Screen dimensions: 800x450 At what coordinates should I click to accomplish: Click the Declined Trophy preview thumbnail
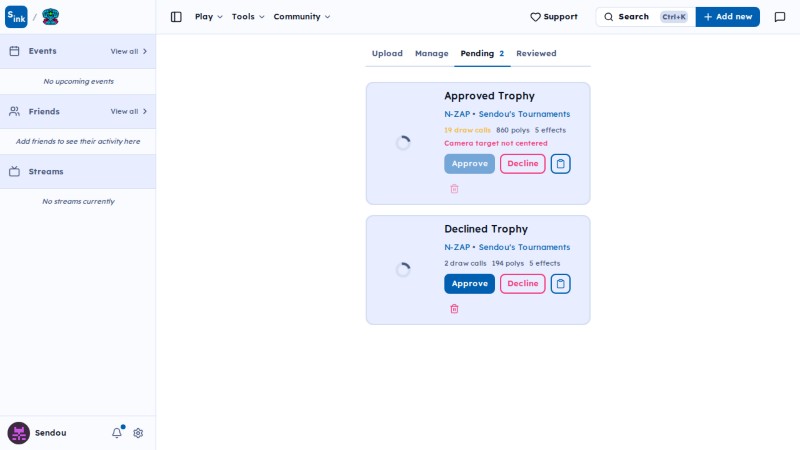[403, 270]
